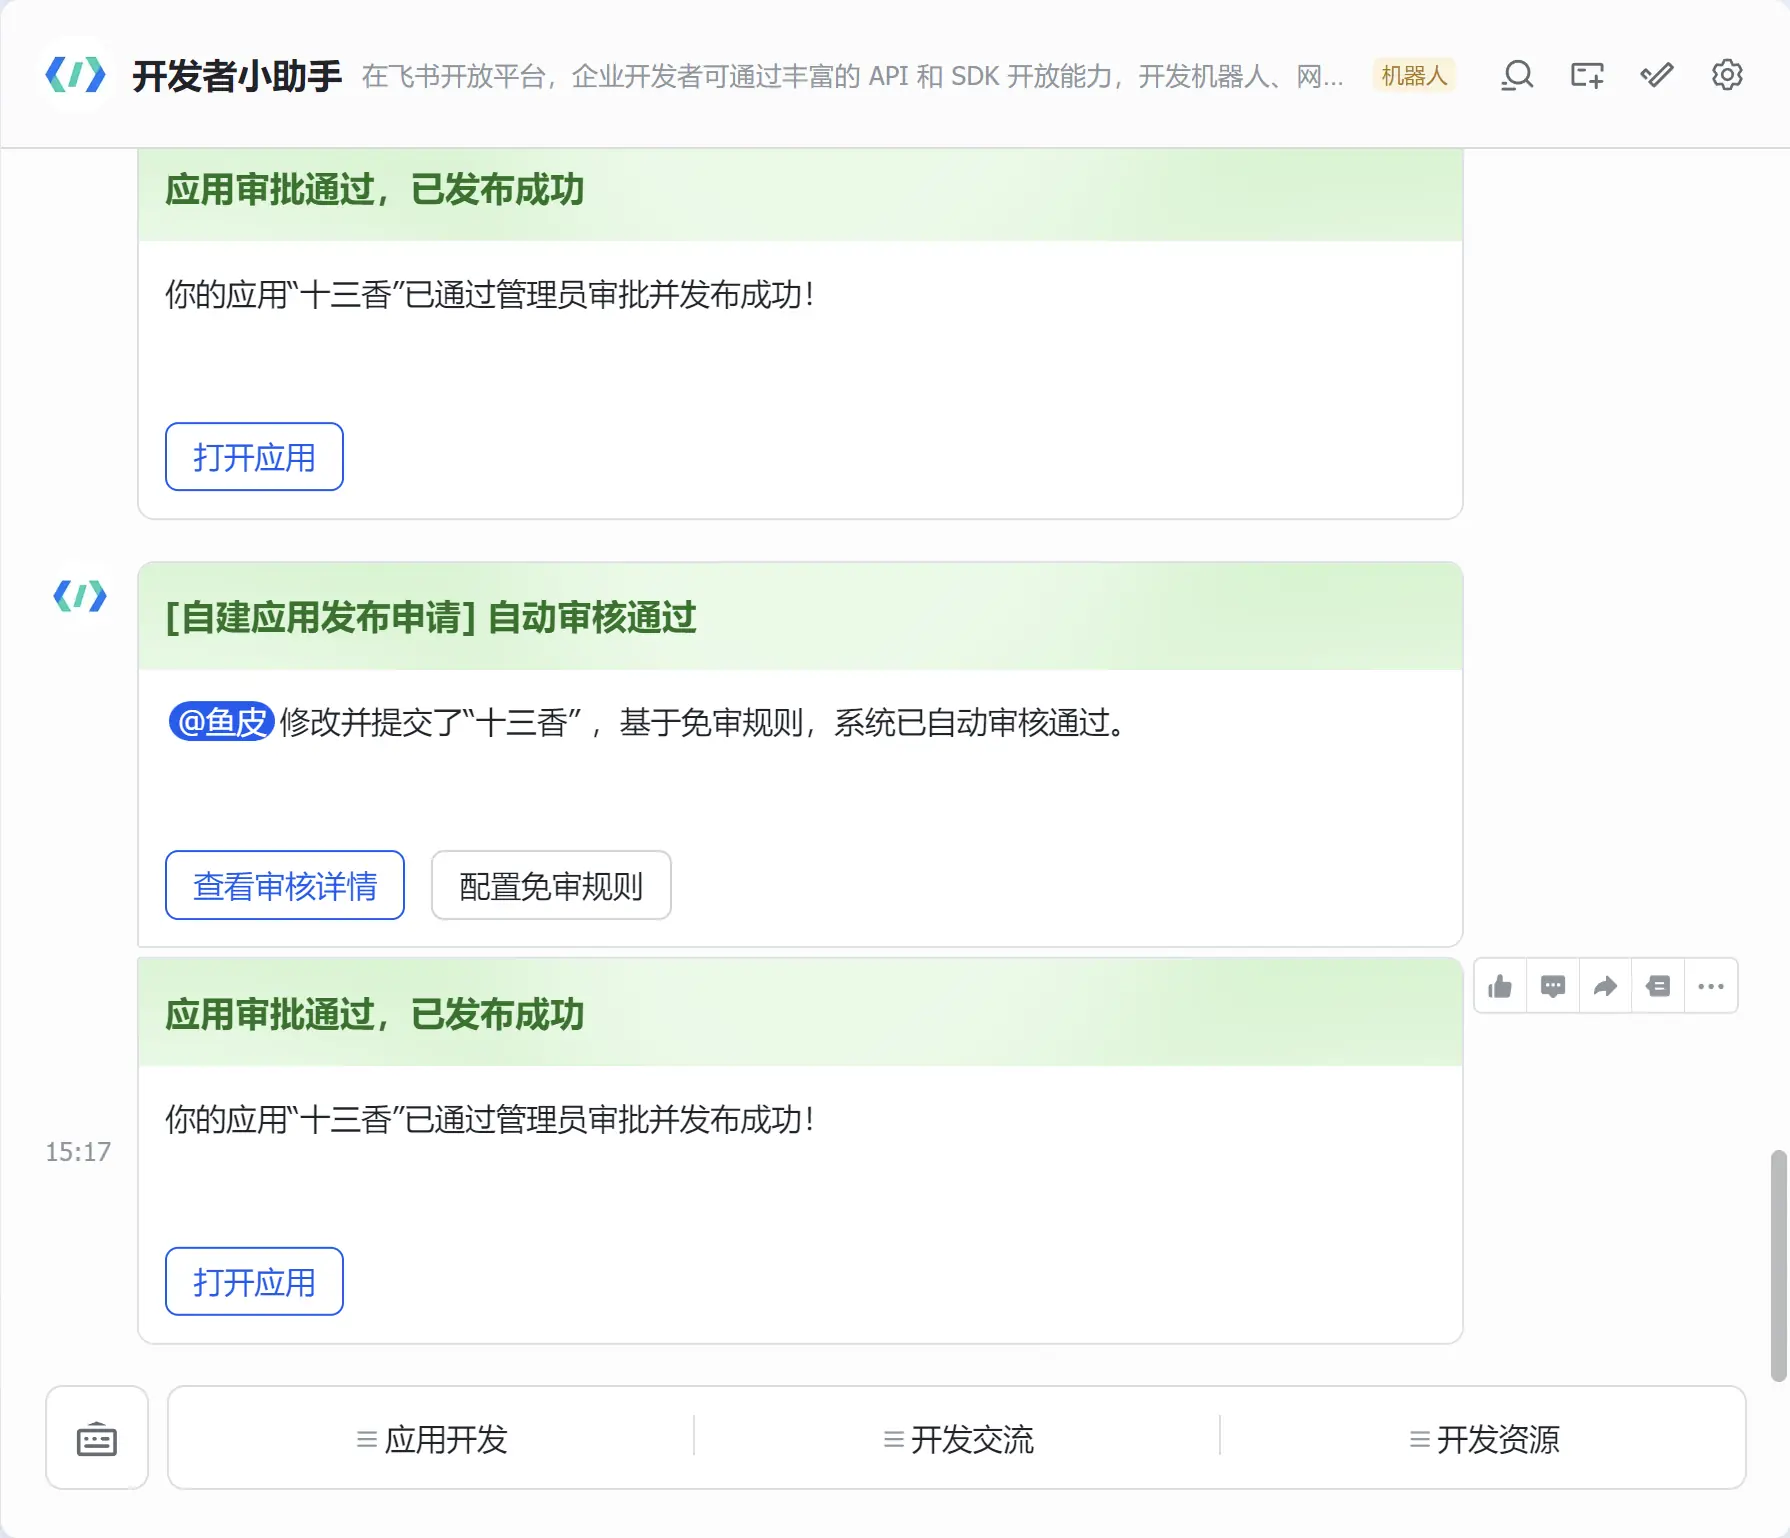Click the @鱼皮 mention
The width and height of the screenshot is (1790, 1538).
pyautogui.click(x=222, y=721)
